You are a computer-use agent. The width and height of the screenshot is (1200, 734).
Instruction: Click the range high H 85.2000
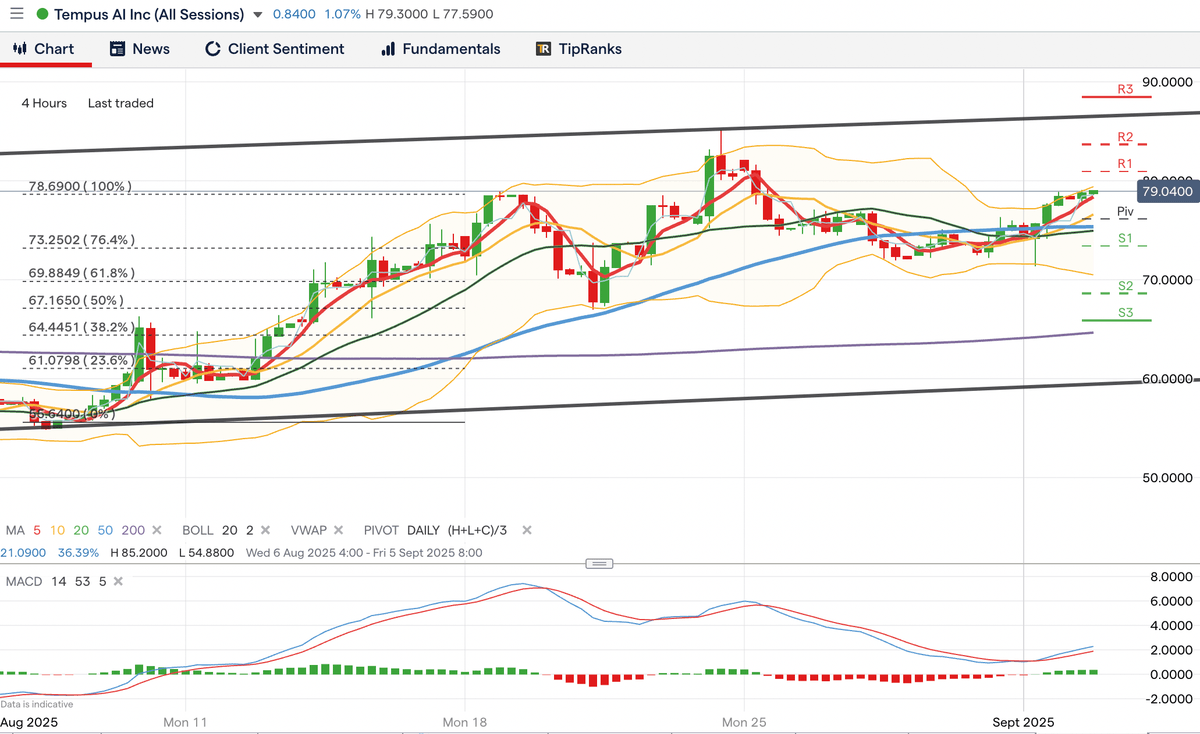(140, 552)
